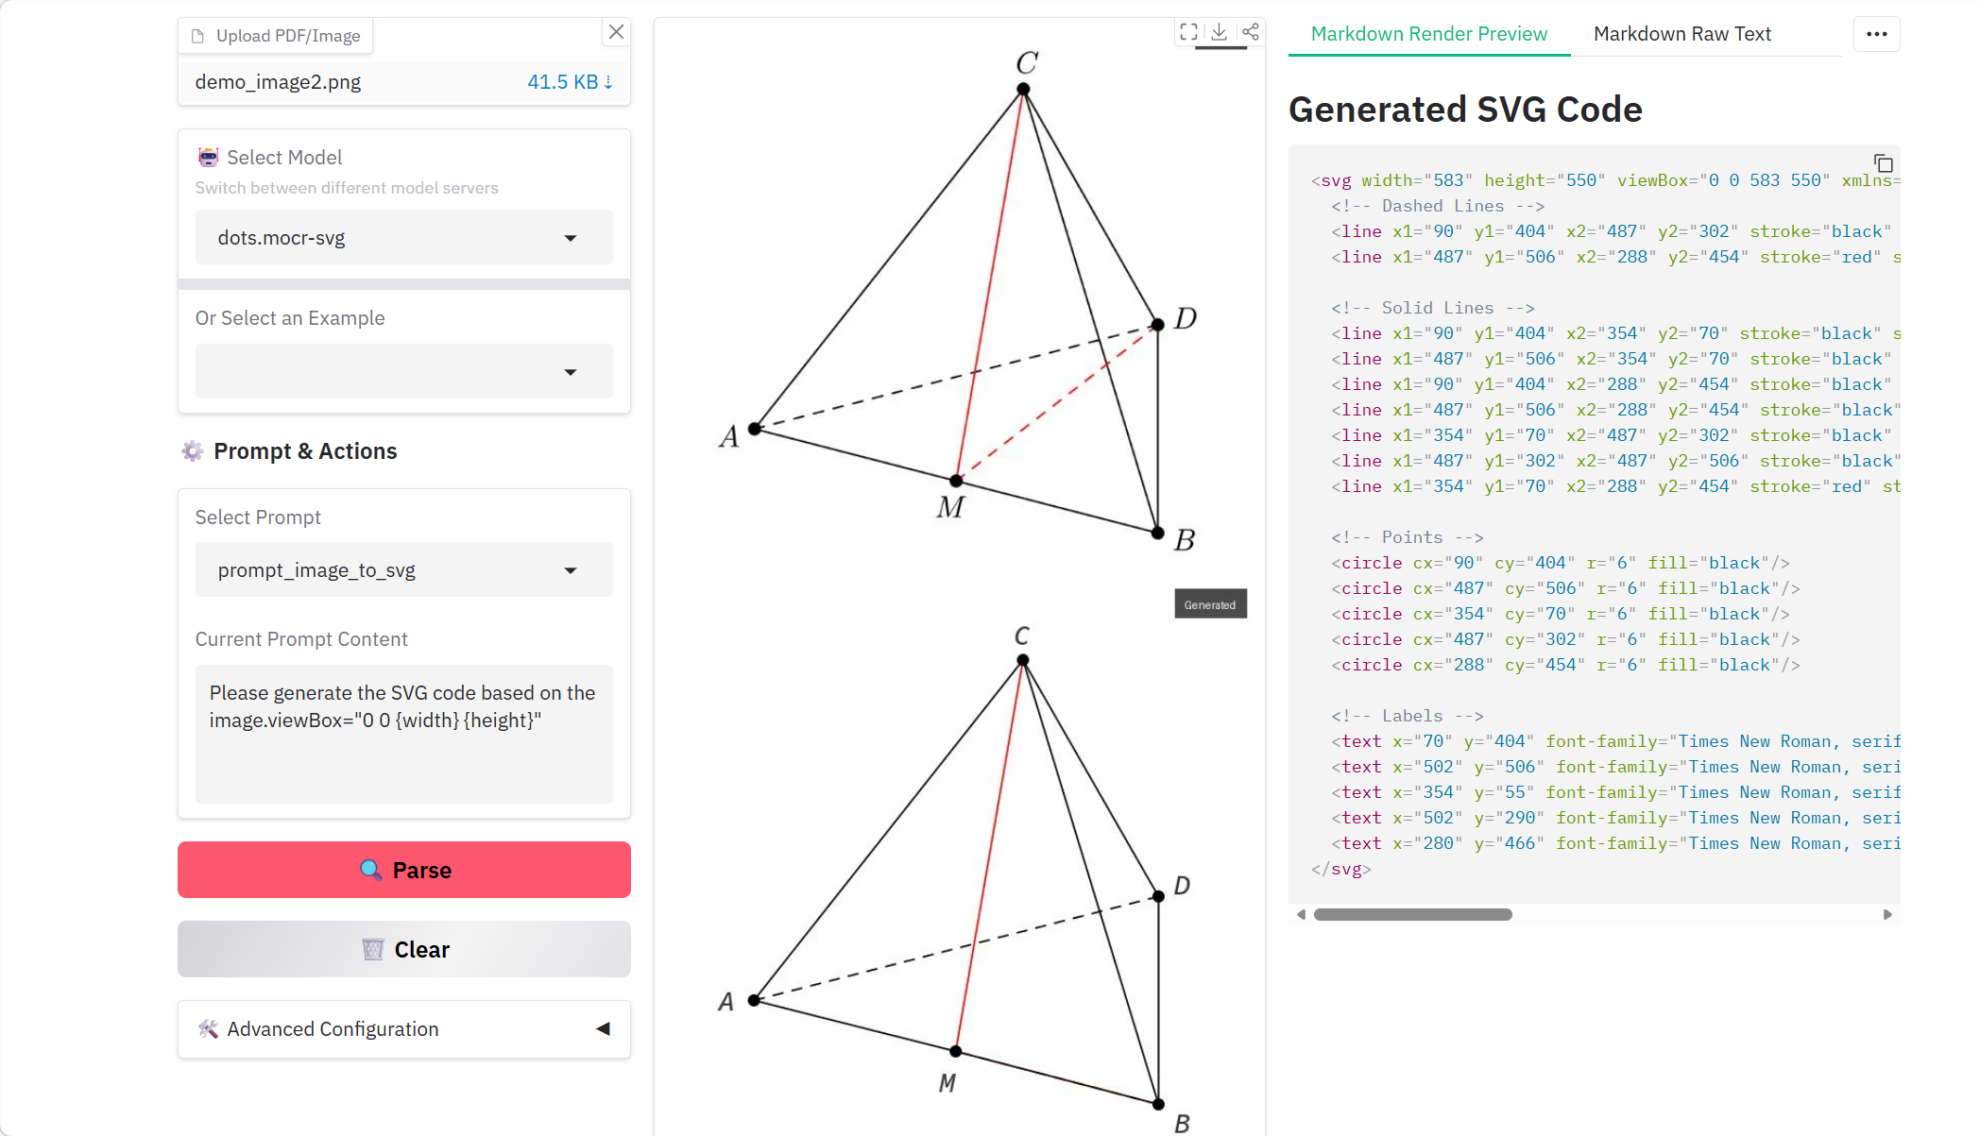
Task: Click the fullscreen icon above image preview
Action: [x=1188, y=32]
